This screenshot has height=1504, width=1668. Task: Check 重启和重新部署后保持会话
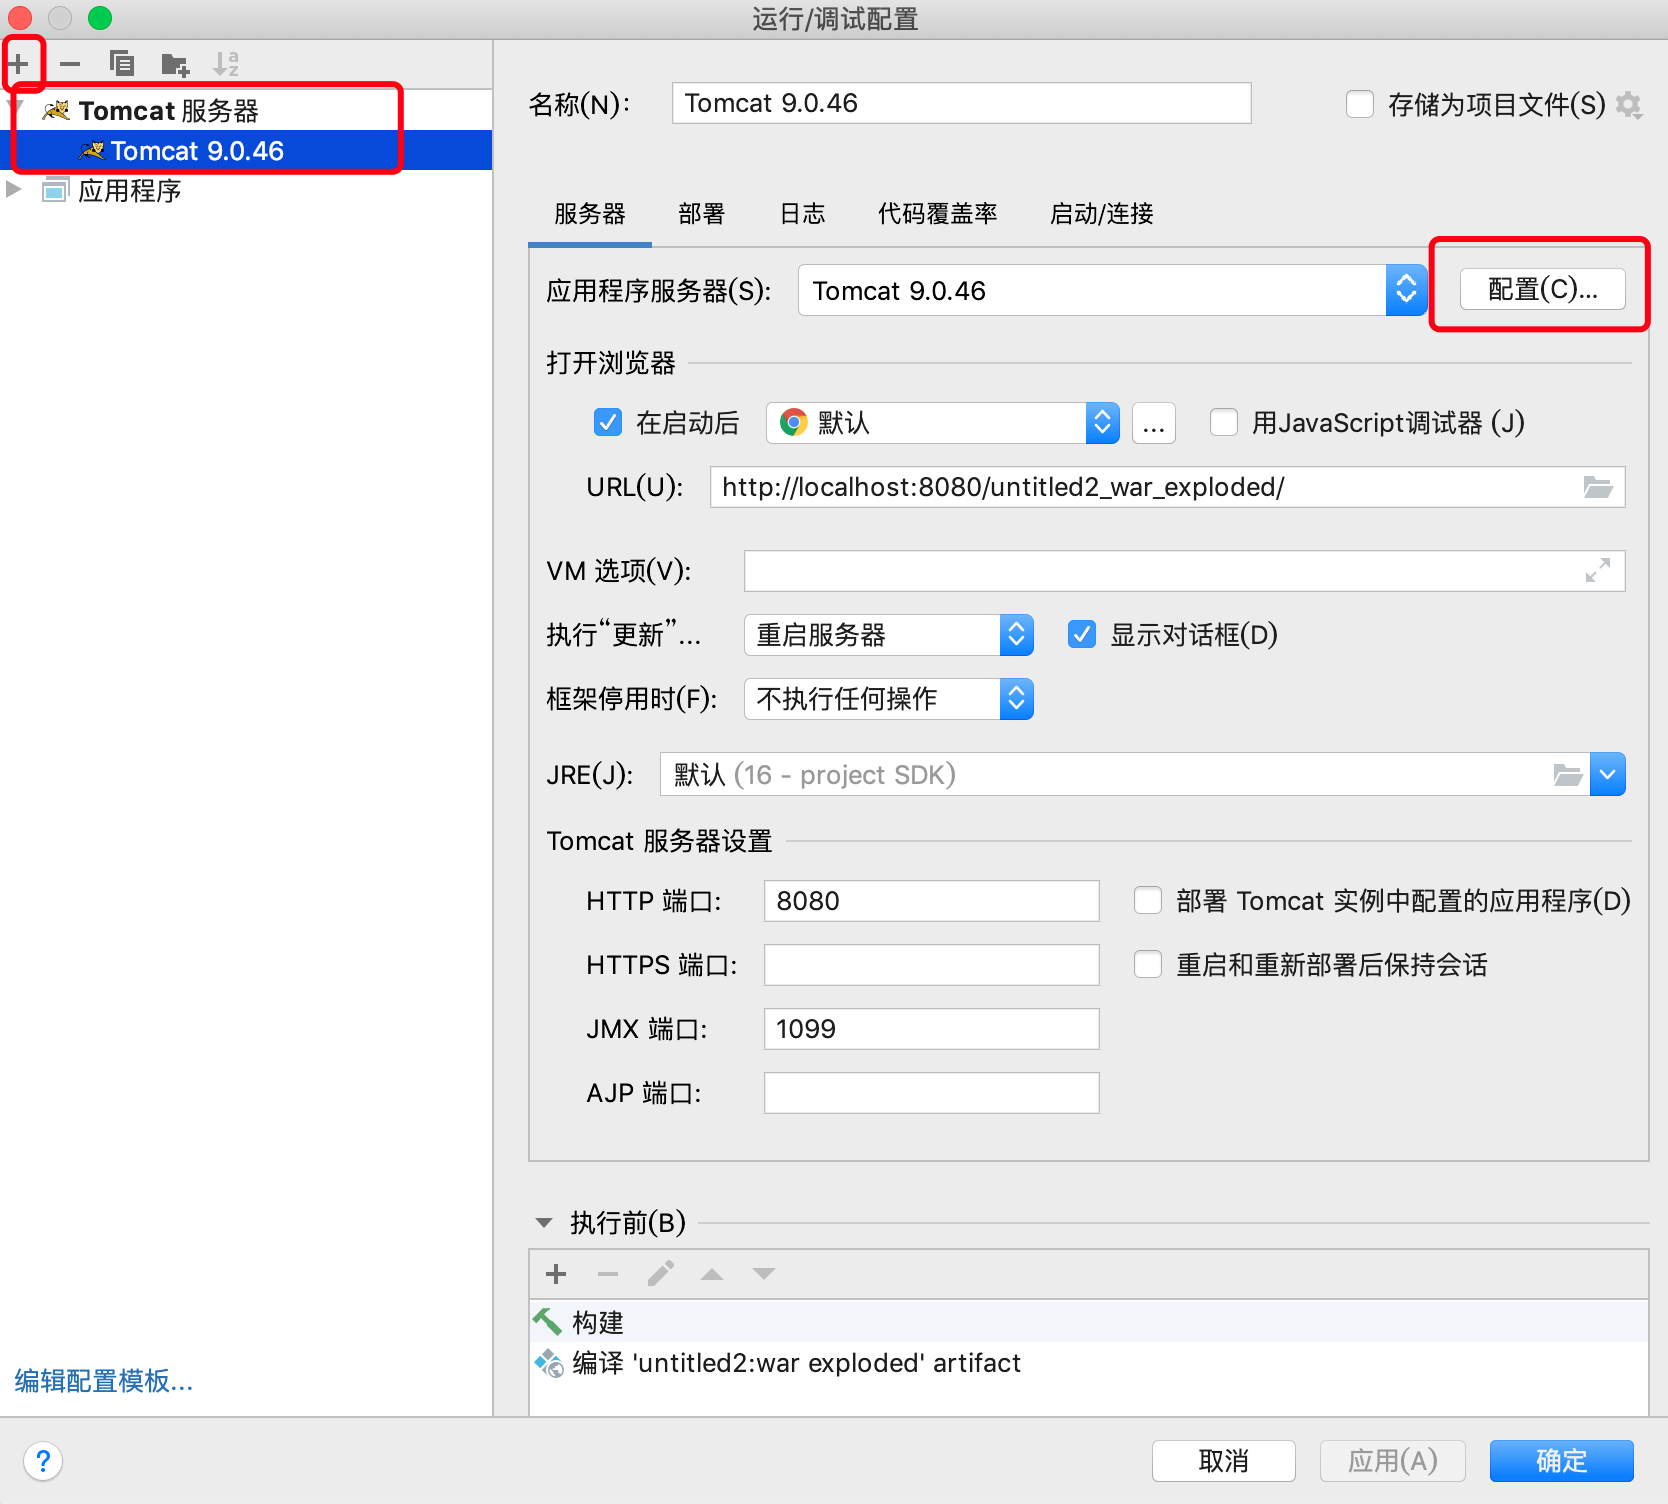point(1147,964)
